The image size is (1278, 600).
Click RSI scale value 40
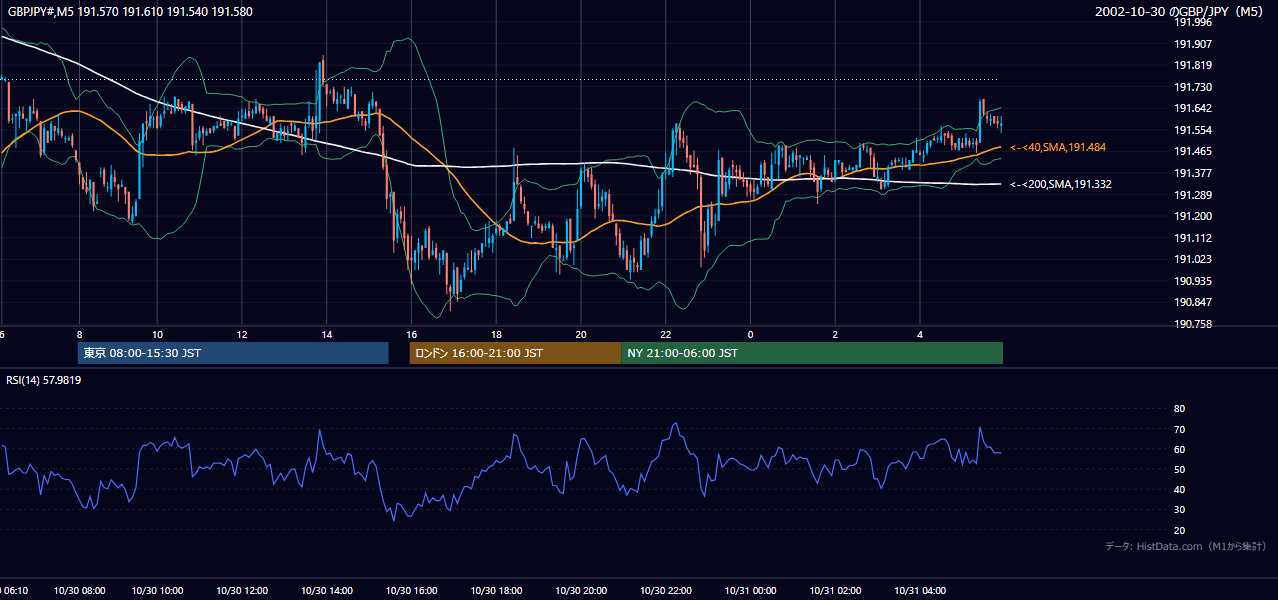[x=1179, y=490]
